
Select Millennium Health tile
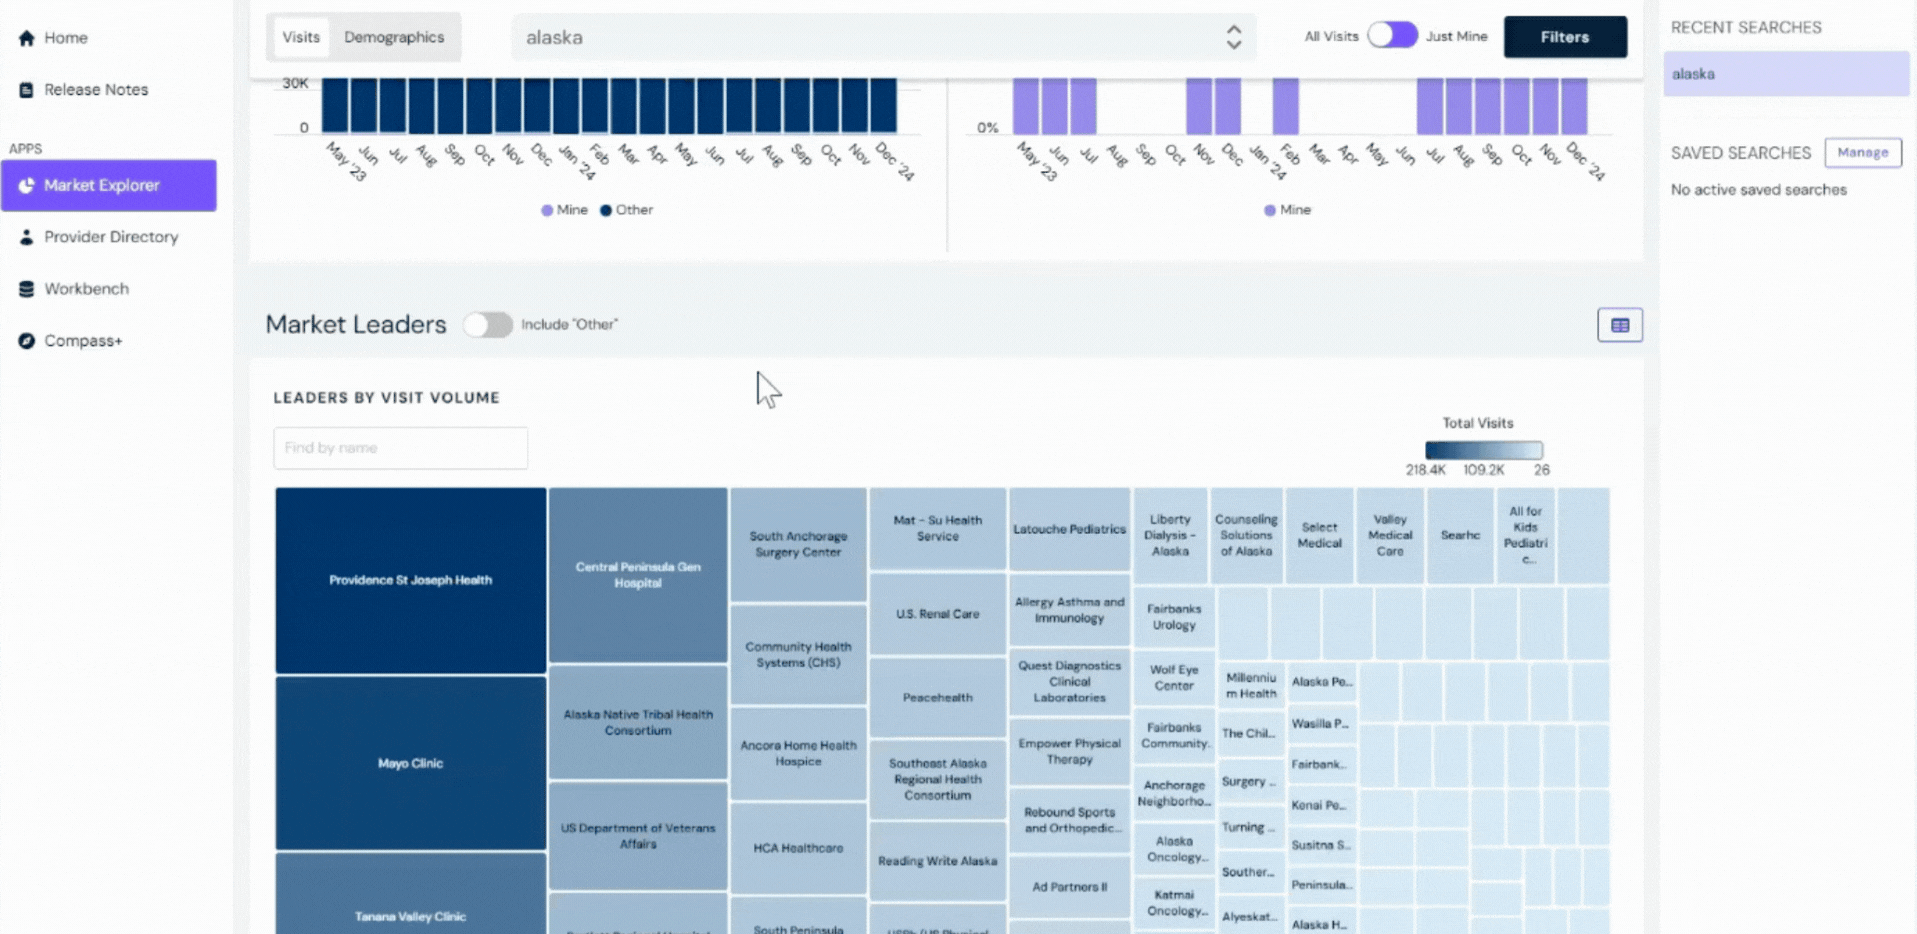coord(1251,686)
